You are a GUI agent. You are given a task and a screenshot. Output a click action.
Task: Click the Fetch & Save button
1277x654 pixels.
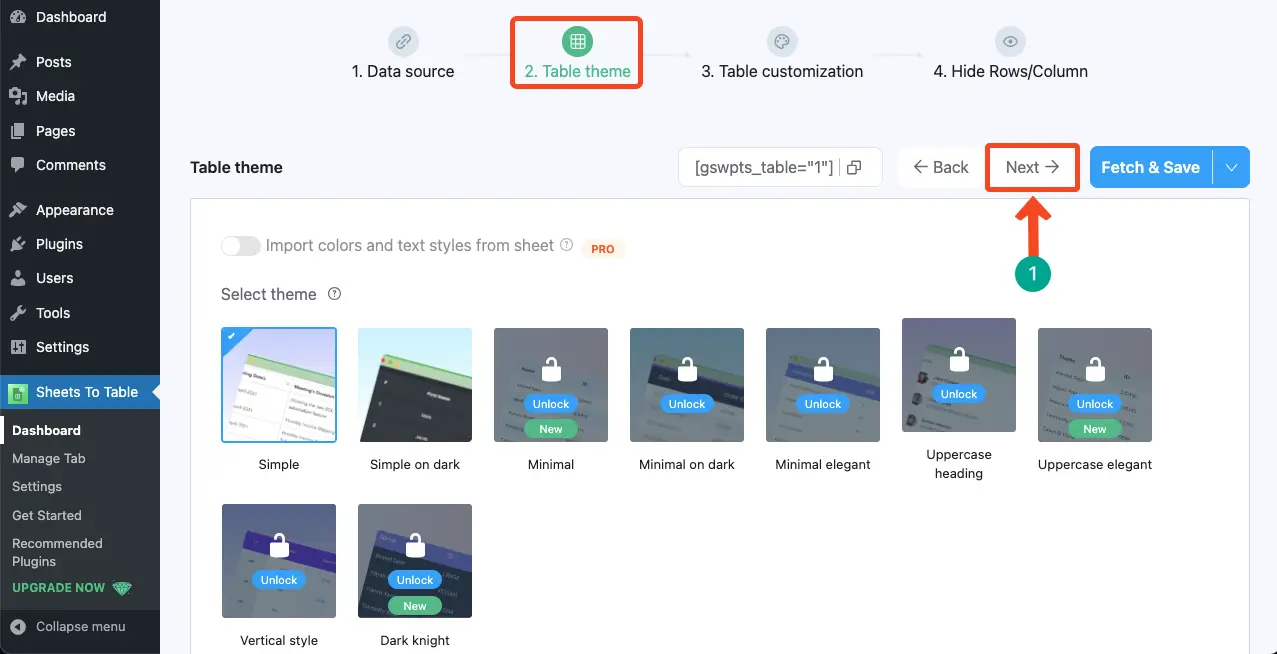[x=1150, y=168]
